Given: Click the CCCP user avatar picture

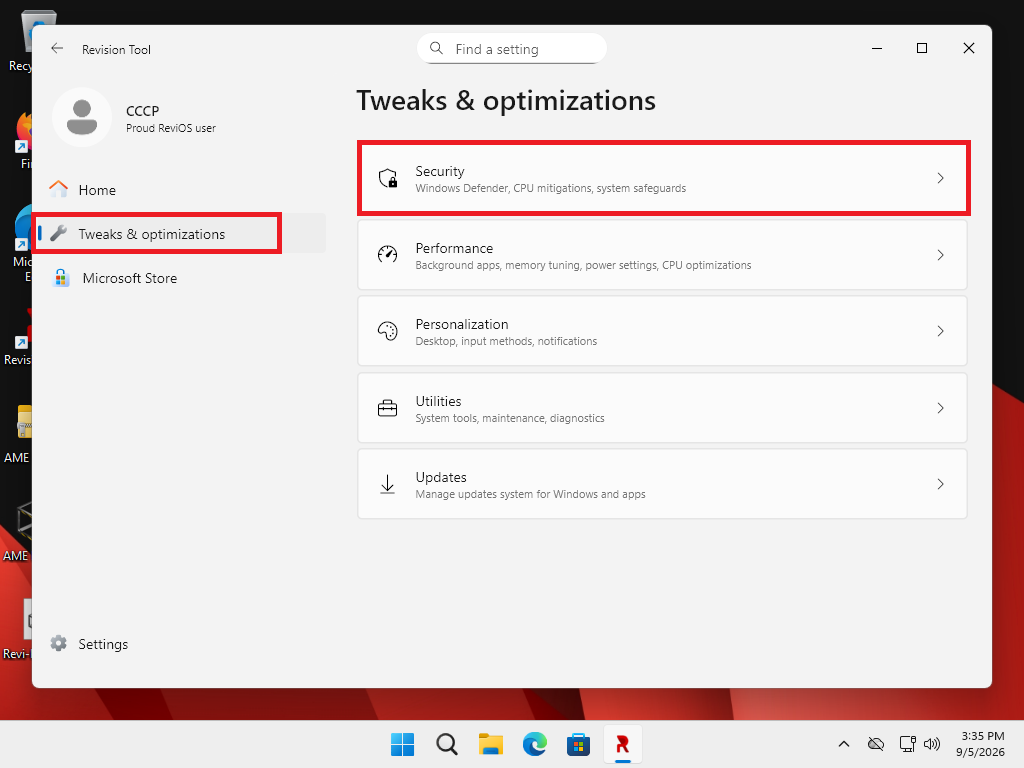Looking at the screenshot, I should coord(82,118).
